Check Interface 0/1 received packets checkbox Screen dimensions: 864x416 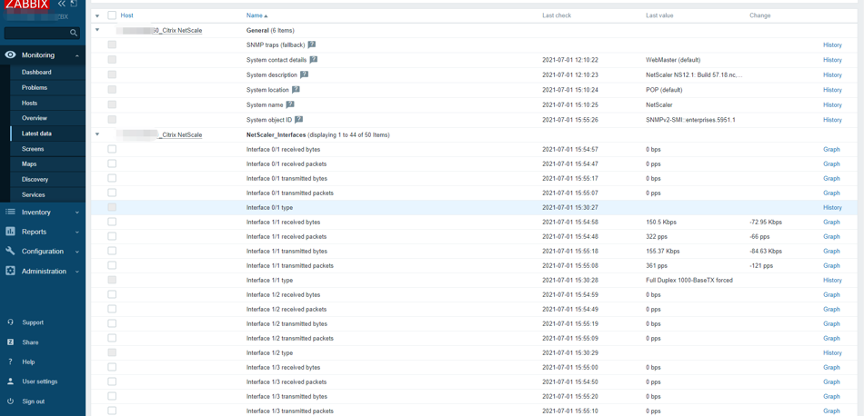coord(112,164)
